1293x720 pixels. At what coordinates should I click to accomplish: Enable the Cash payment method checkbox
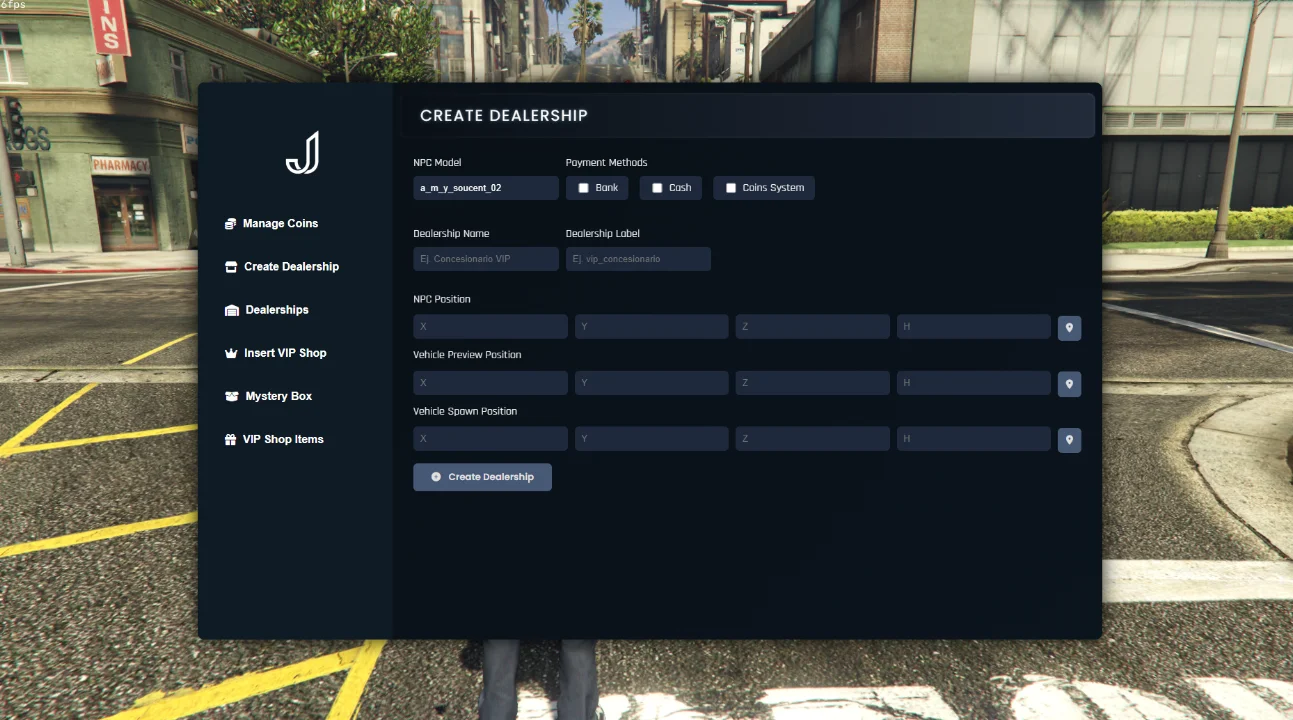pyautogui.click(x=657, y=188)
